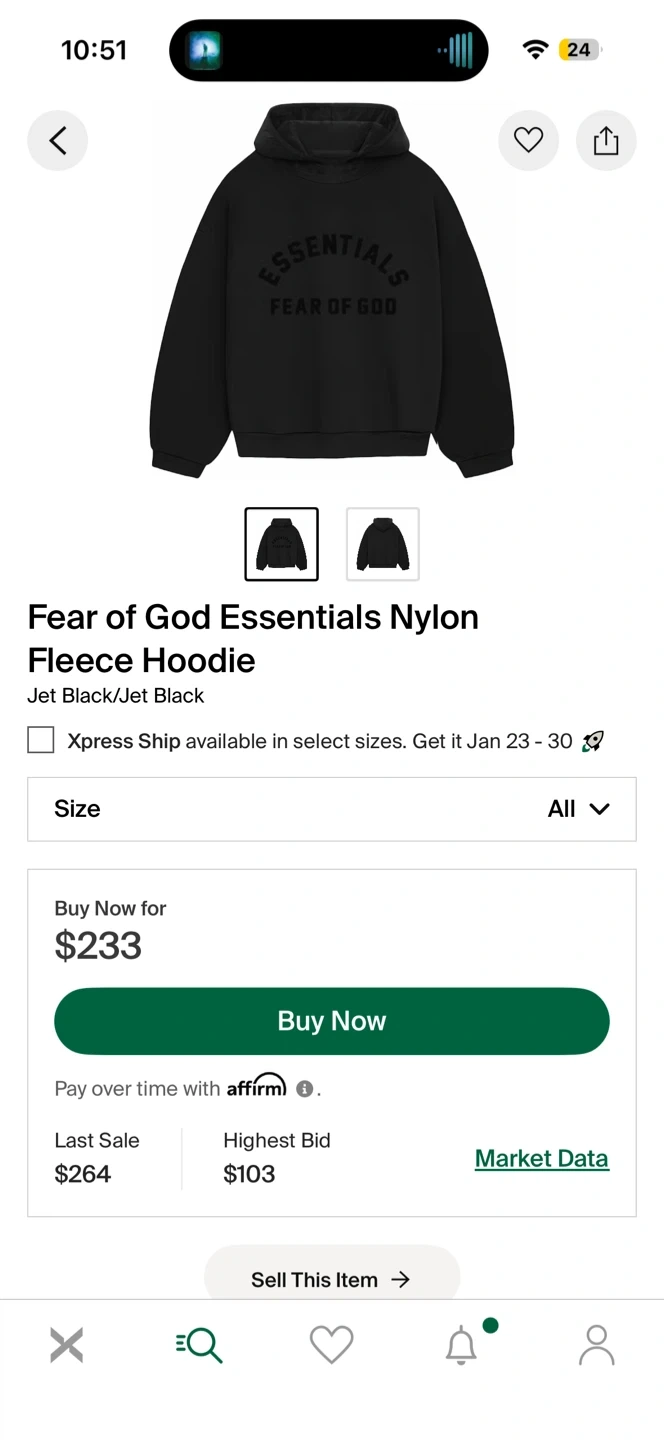Open the search tab in bottom bar
Image resolution: width=664 pixels, height=1440 pixels.
tap(199, 1345)
